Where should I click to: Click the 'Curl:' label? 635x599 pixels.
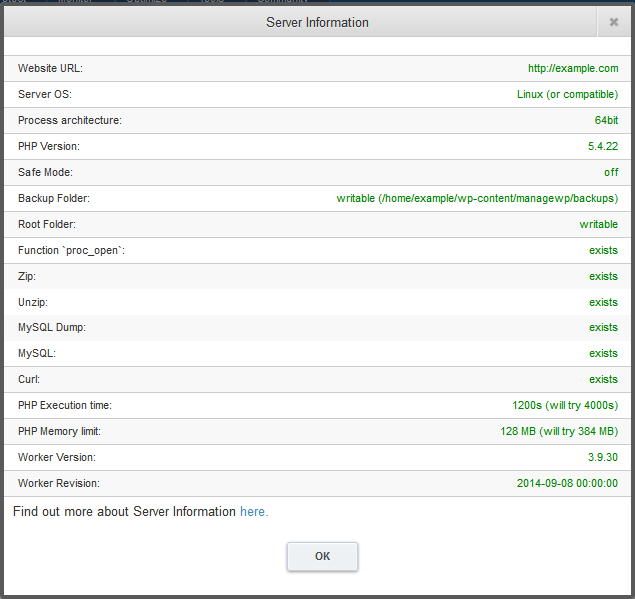click(29, 379)
